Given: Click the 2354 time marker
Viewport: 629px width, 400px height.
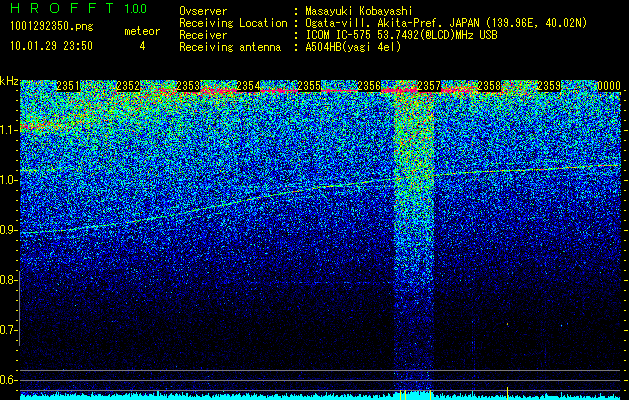Looking at the screenshot, I should [x=248, y=86].
